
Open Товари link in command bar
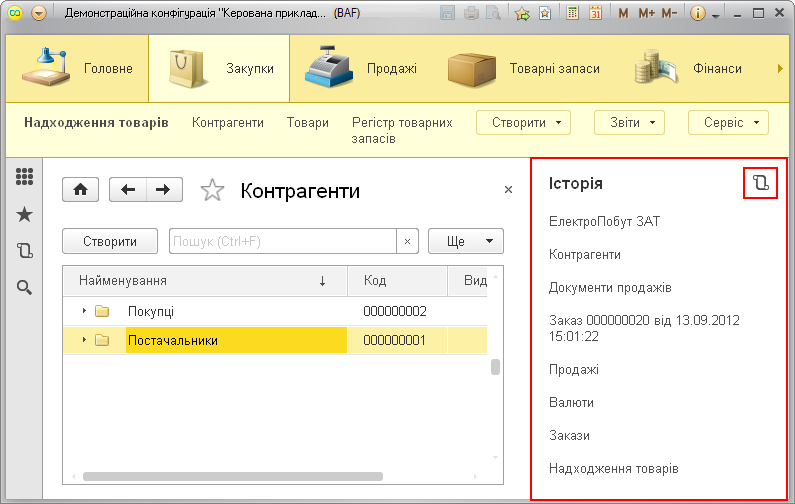tap(308, 123)
